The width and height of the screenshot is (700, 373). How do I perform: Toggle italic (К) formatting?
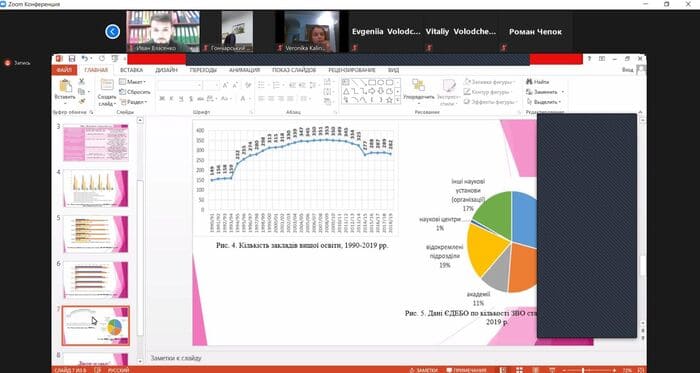(x=171, y=99)
